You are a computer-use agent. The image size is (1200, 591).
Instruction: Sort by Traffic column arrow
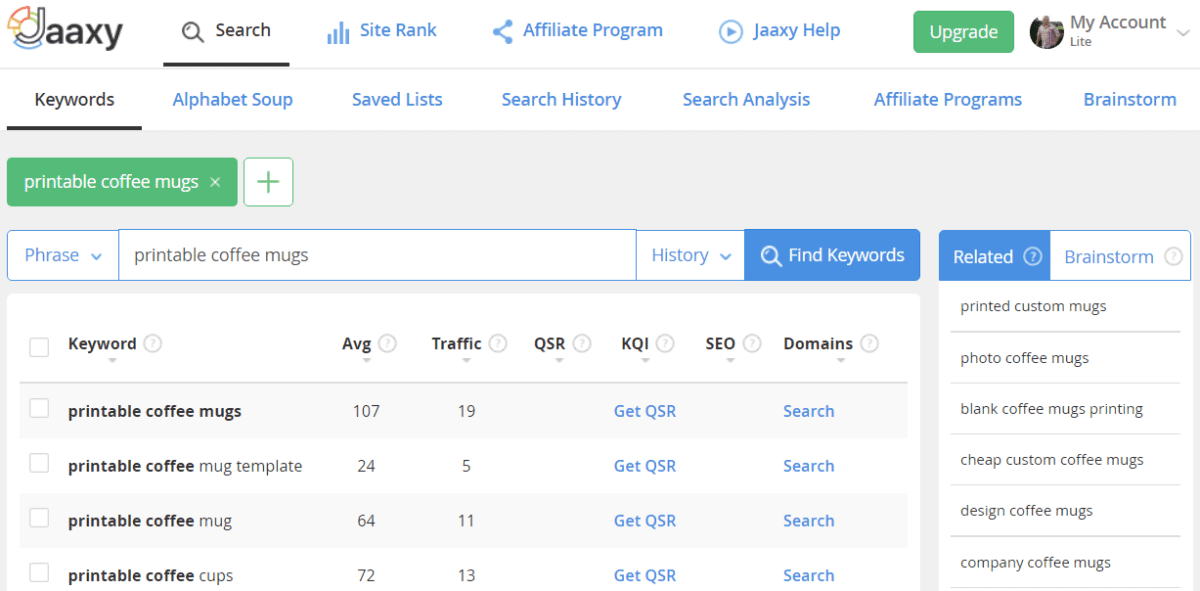[x=466, y=361]
